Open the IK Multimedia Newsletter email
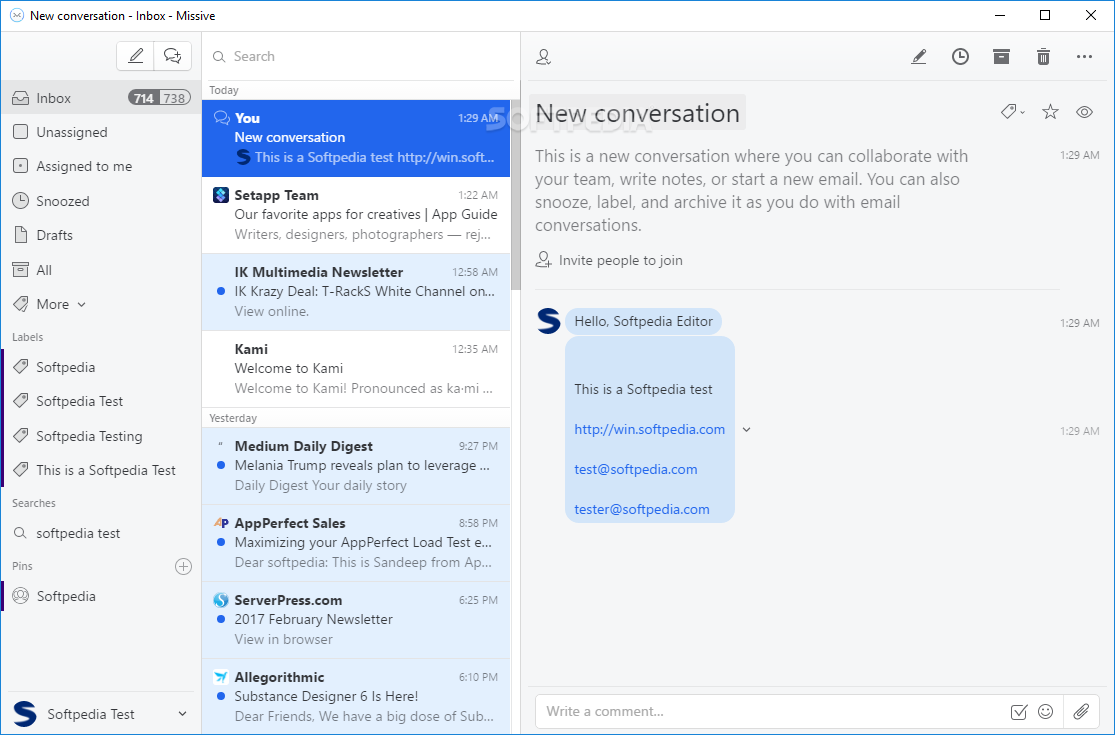The width and height of the screenshot is (1115, 735). [356, 292]
